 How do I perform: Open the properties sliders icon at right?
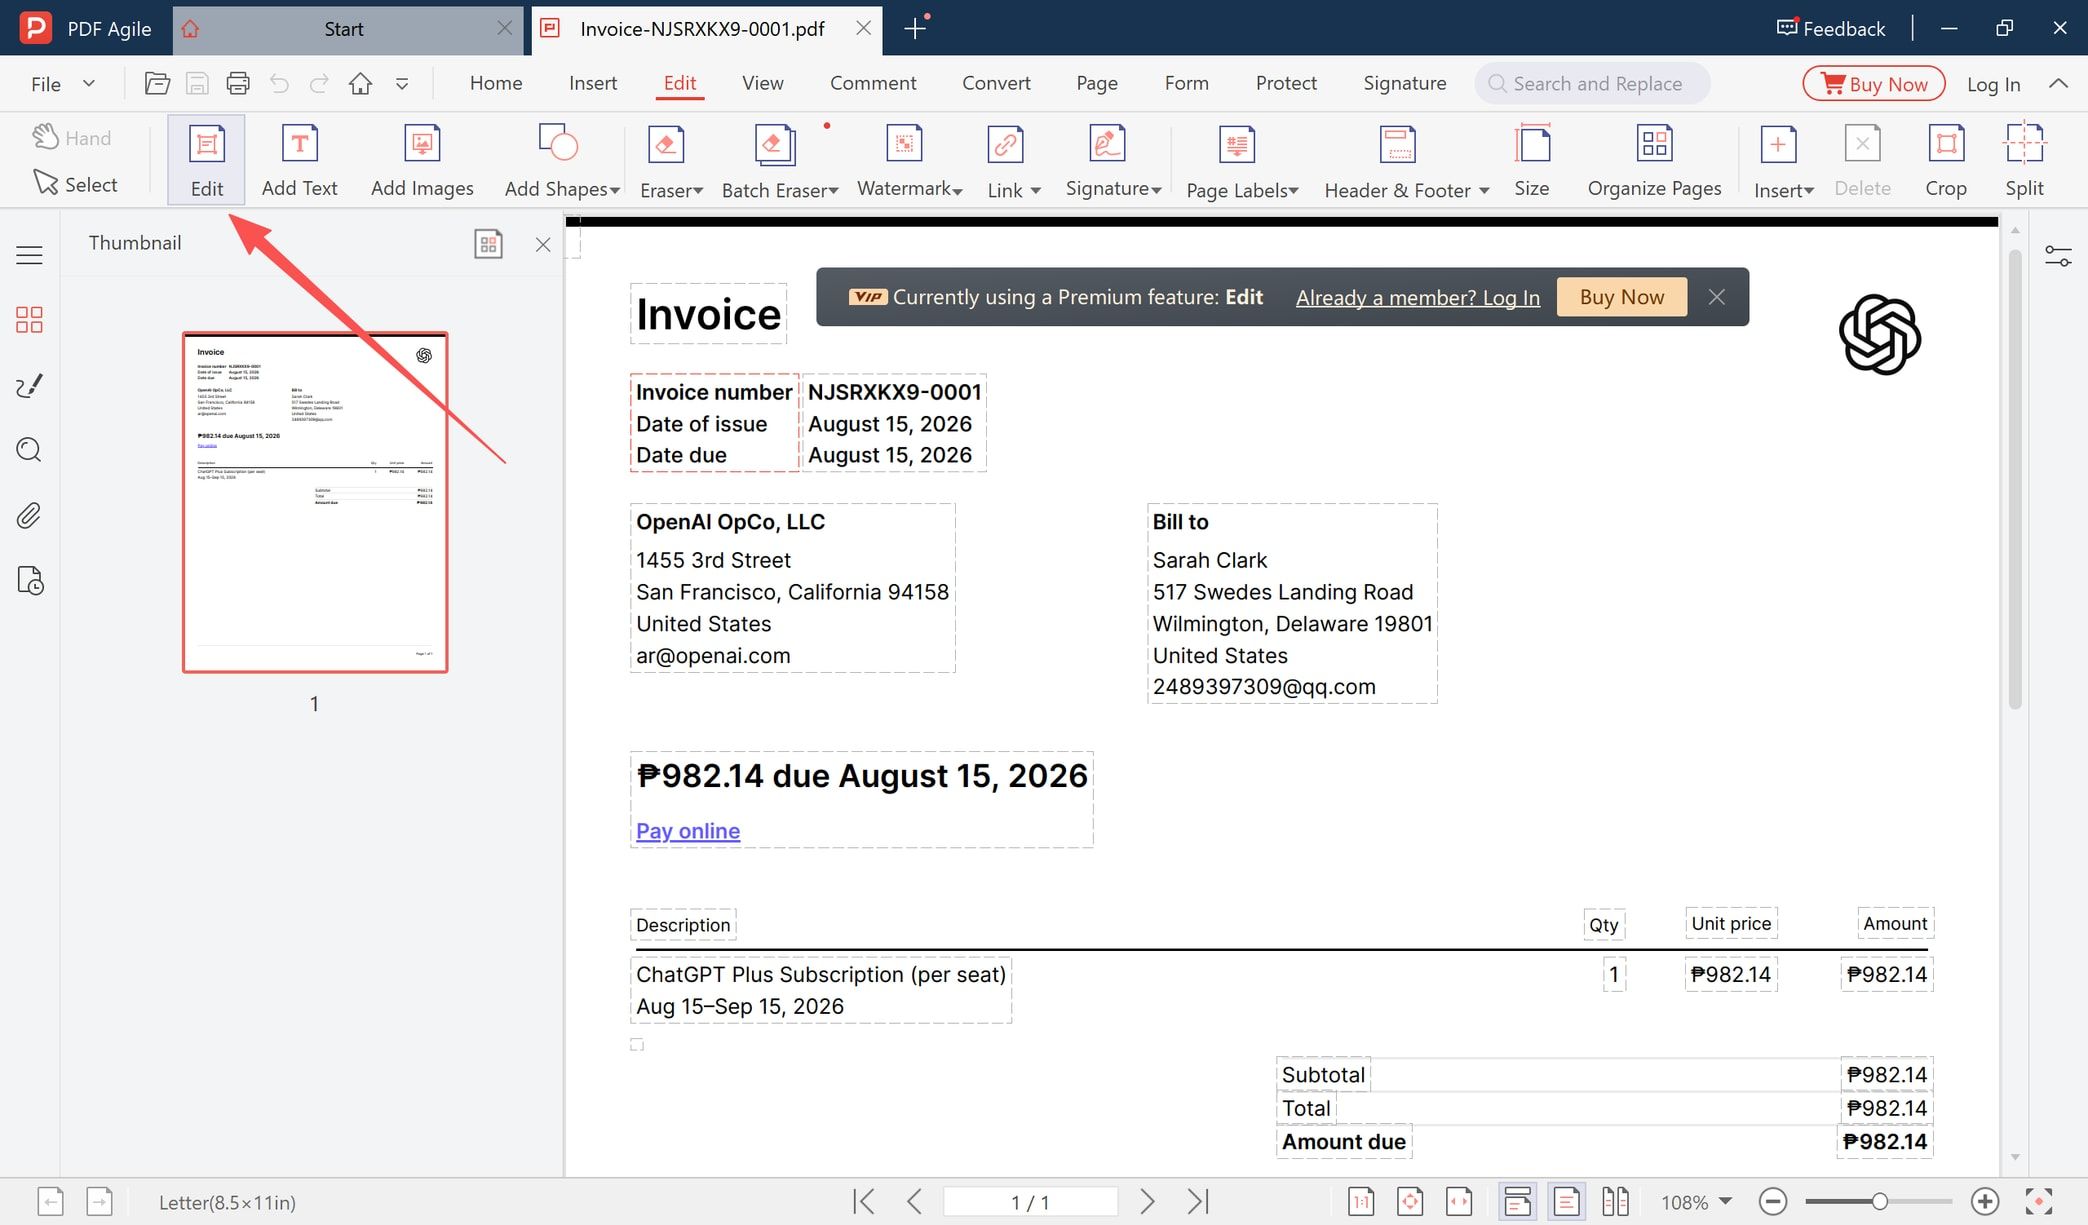[2058, 257]
